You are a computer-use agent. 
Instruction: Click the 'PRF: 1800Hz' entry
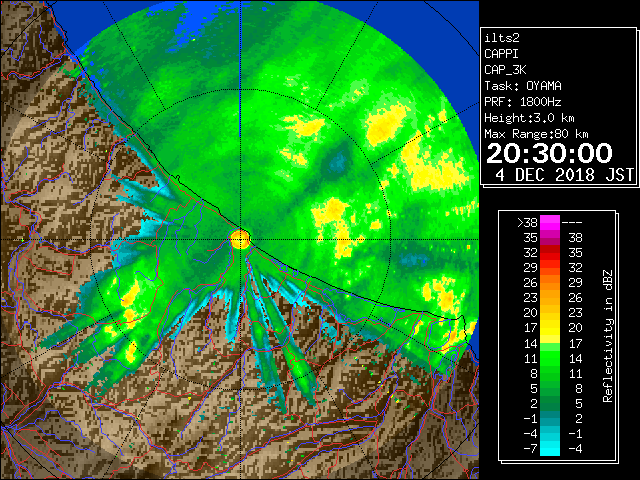pos(522,102)
